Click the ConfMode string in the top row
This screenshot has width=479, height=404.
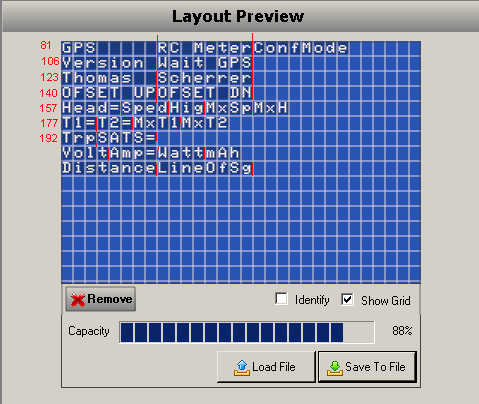(301, 48)
